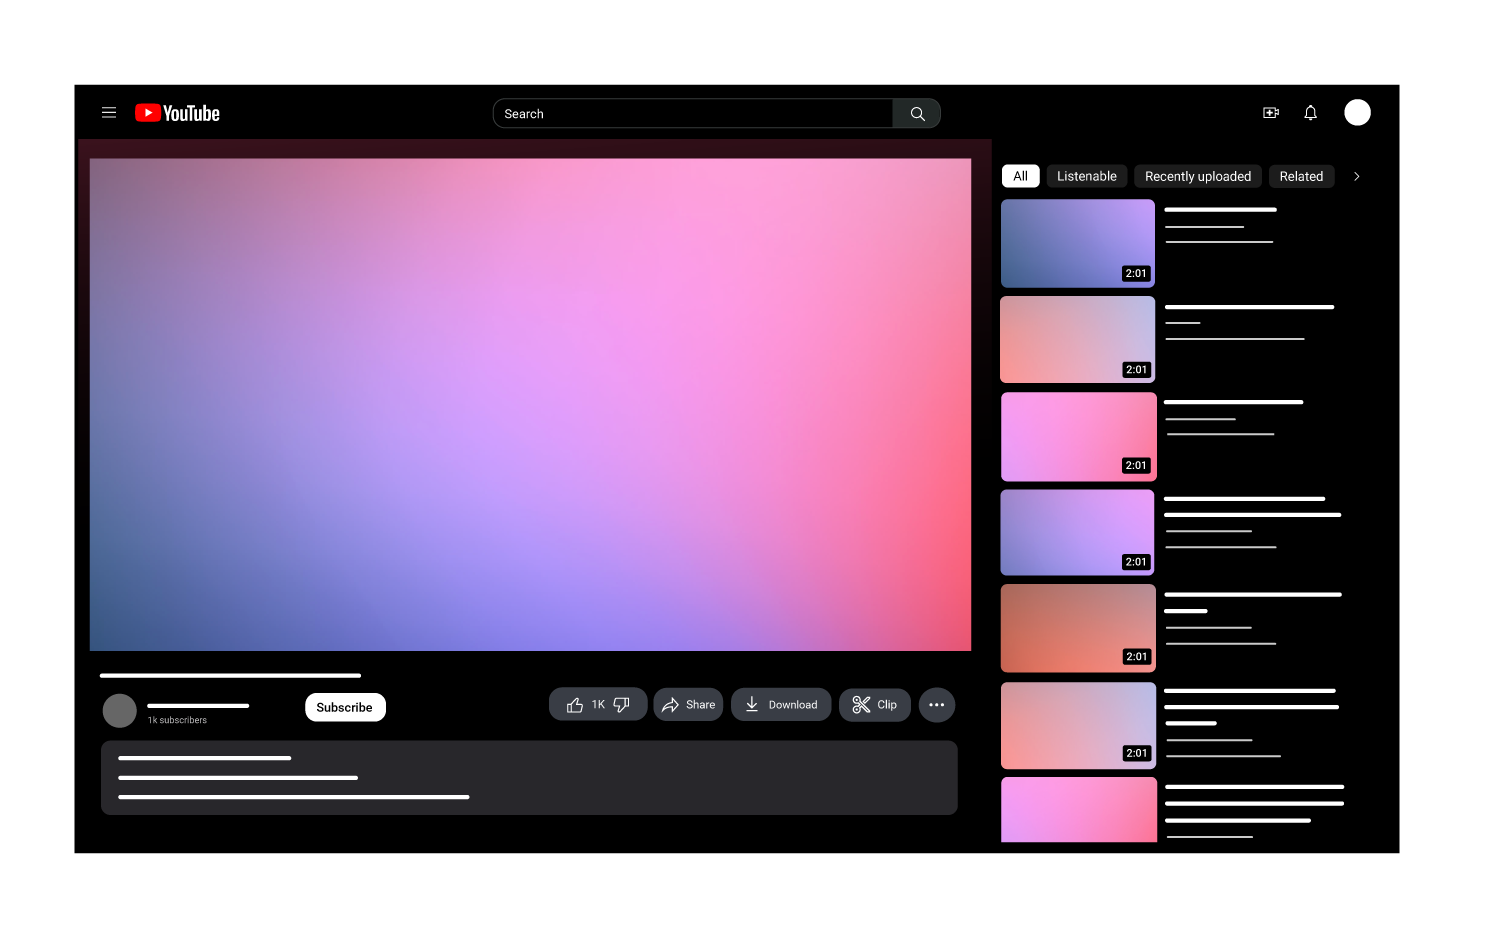1500x938 pixels.
Task: Select the Listenable filter chip
Action: (x=1086, y=176)
